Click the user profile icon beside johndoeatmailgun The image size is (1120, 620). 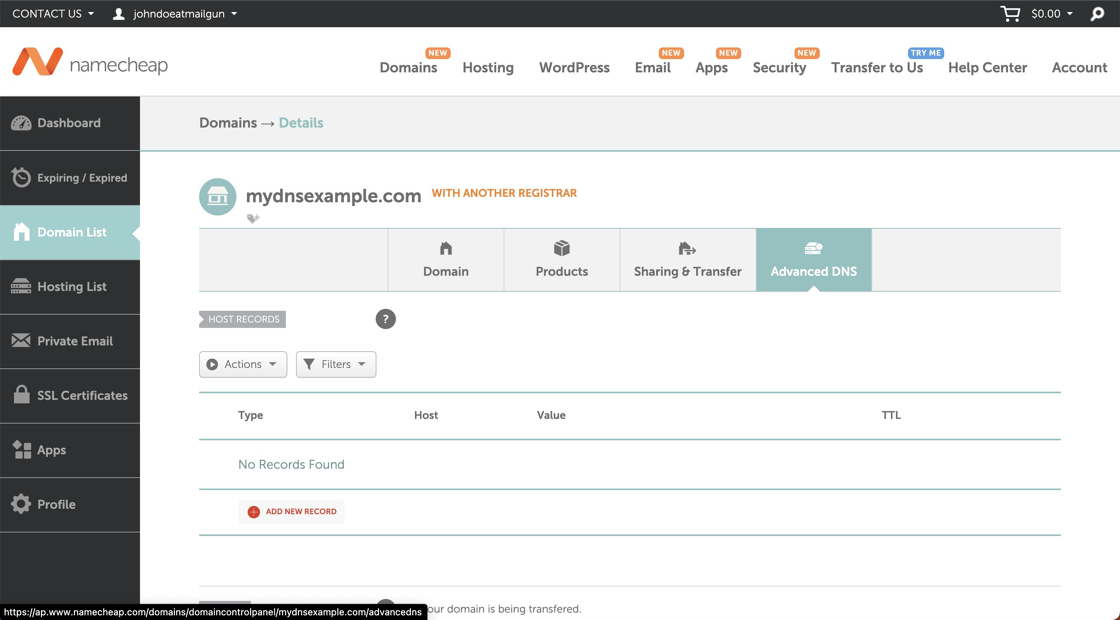click(119, 14)
